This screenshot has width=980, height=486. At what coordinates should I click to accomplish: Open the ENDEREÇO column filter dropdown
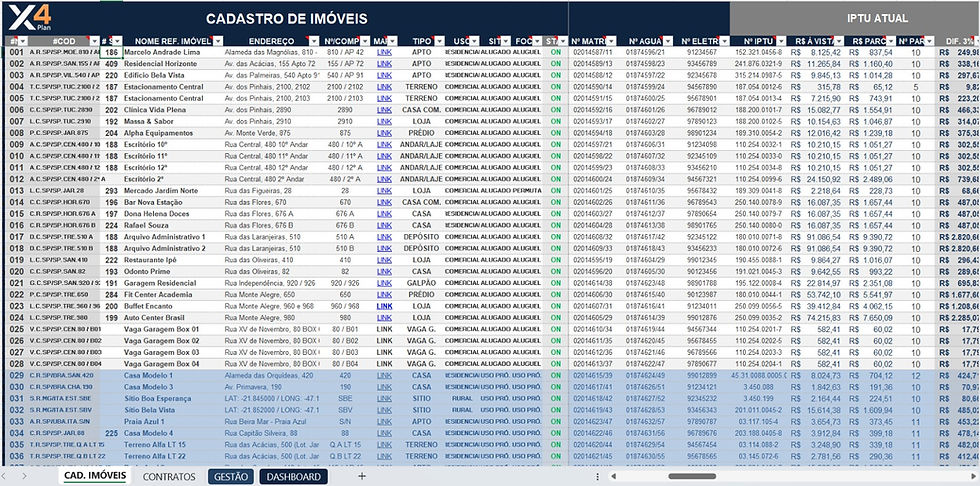click(x=314, y=41)
